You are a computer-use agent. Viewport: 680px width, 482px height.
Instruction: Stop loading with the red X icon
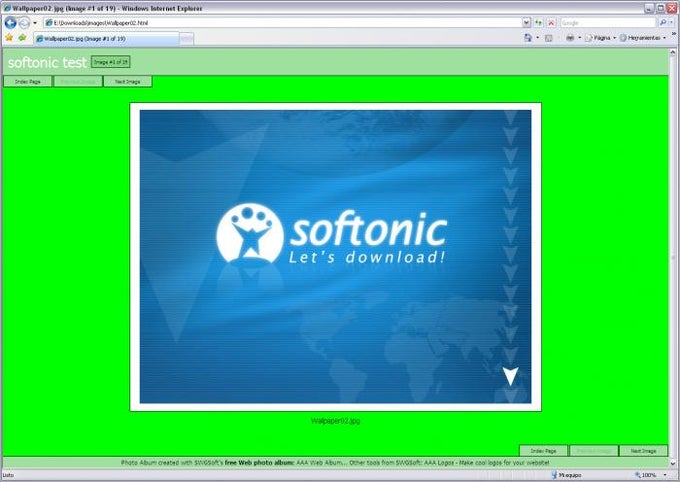coord(551,23)
